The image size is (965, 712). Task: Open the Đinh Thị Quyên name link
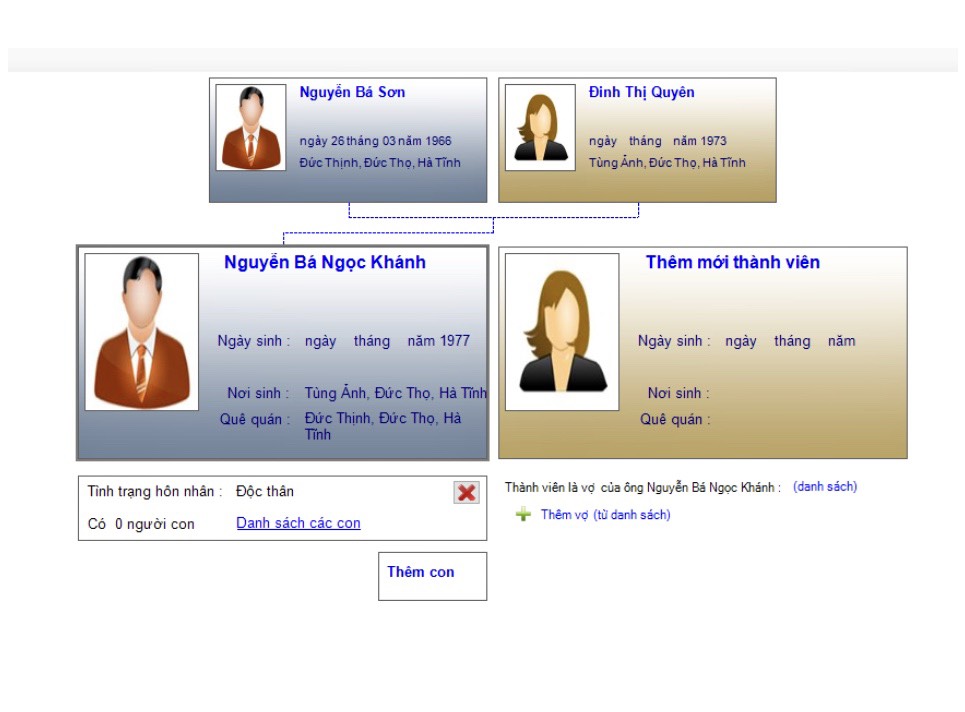pos(641,92)
